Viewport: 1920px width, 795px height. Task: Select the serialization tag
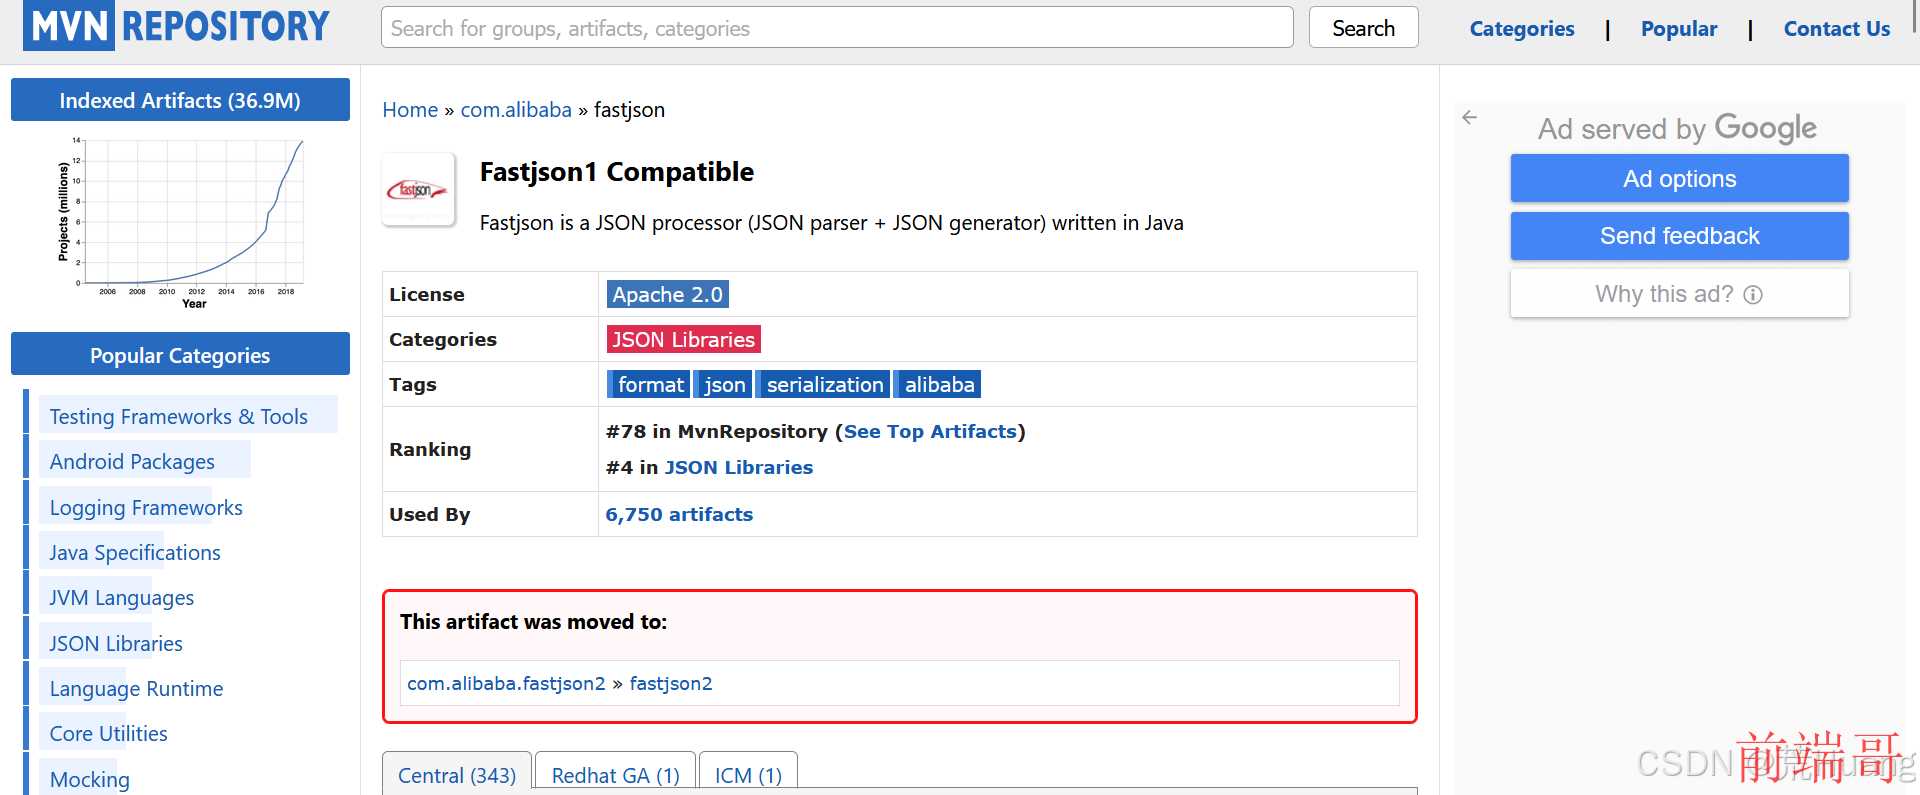(x=824, y=384)
